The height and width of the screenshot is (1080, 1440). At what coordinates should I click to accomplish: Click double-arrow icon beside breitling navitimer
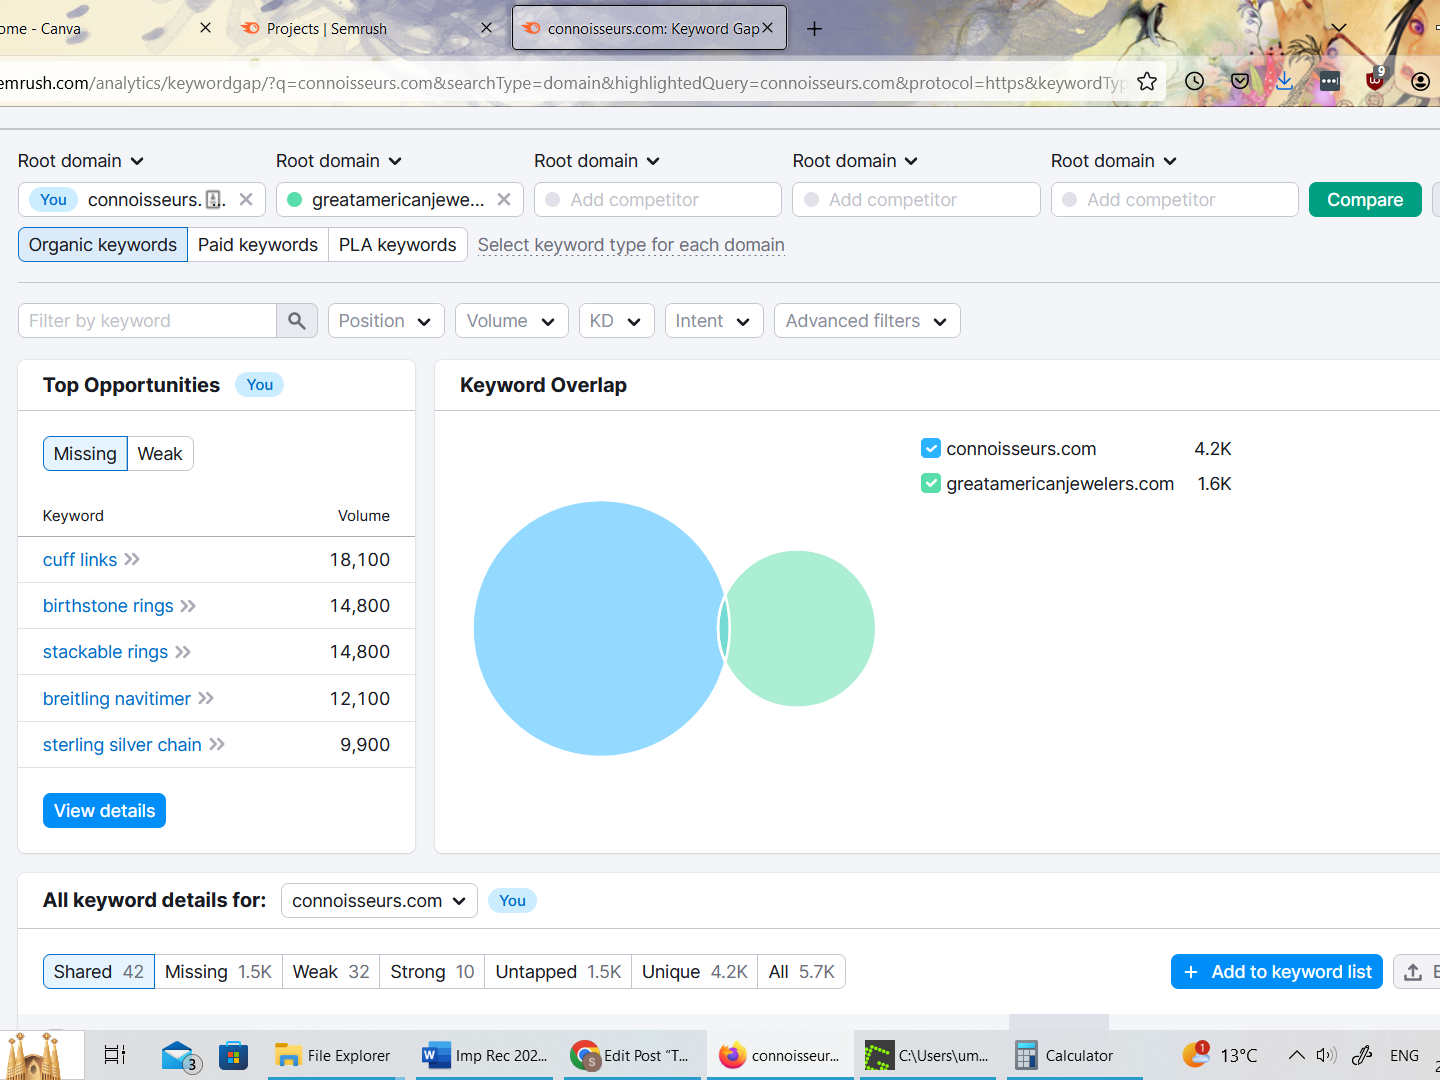tap(206, 698)
